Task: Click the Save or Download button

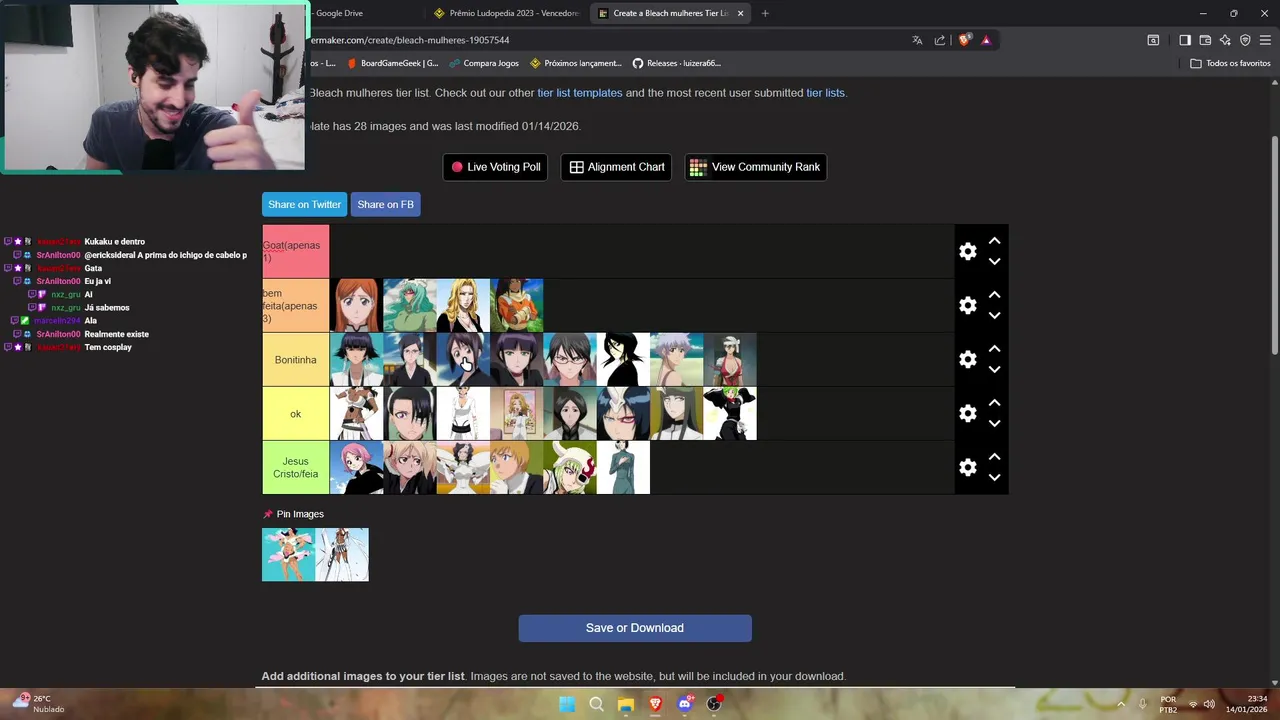Action: (635, 628)
